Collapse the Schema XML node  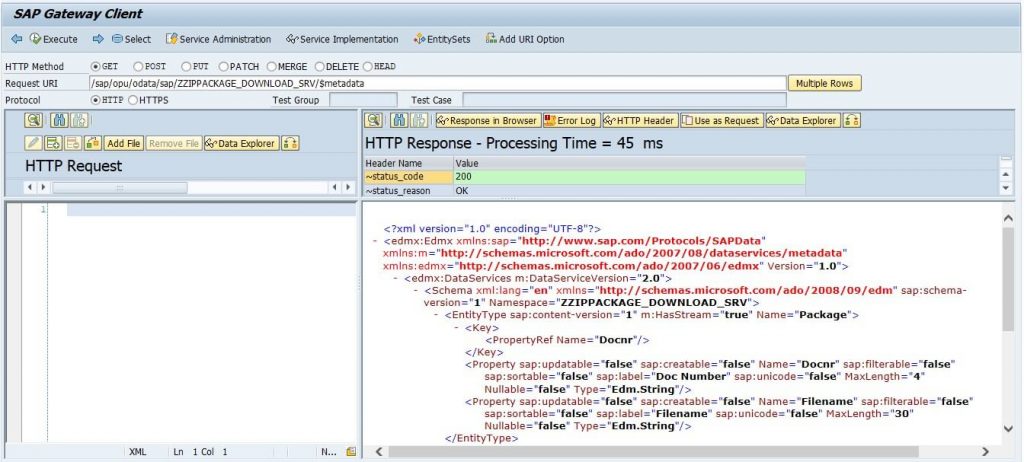(x=416, y=291)
